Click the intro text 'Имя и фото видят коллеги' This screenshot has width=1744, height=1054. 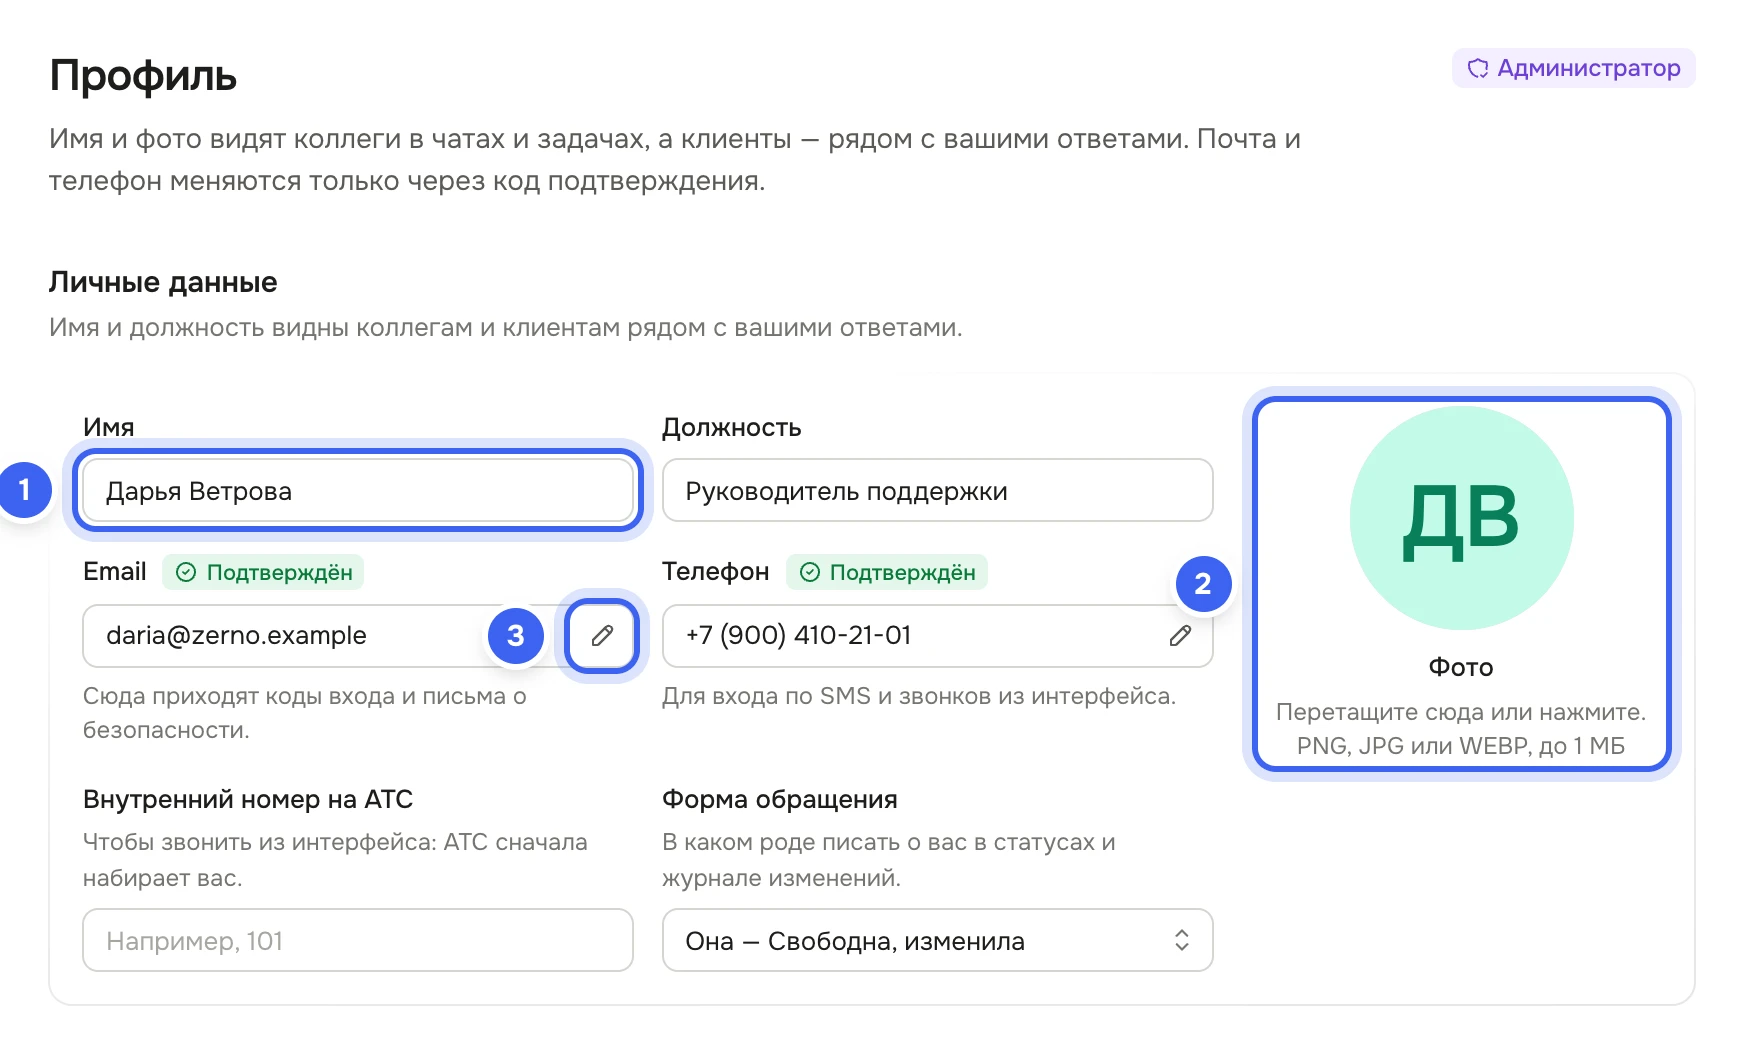(x=675, y=160)
